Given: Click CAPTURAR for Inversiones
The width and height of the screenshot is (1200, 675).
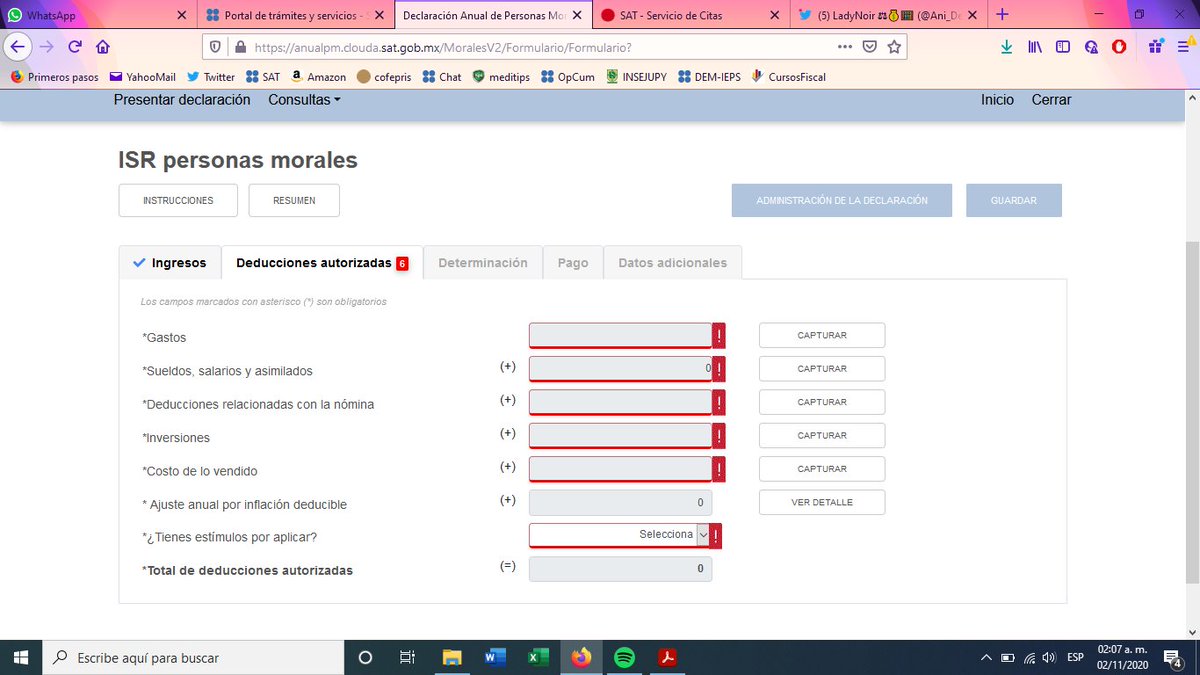Looking at the screenshot, I should coord(822,435).
